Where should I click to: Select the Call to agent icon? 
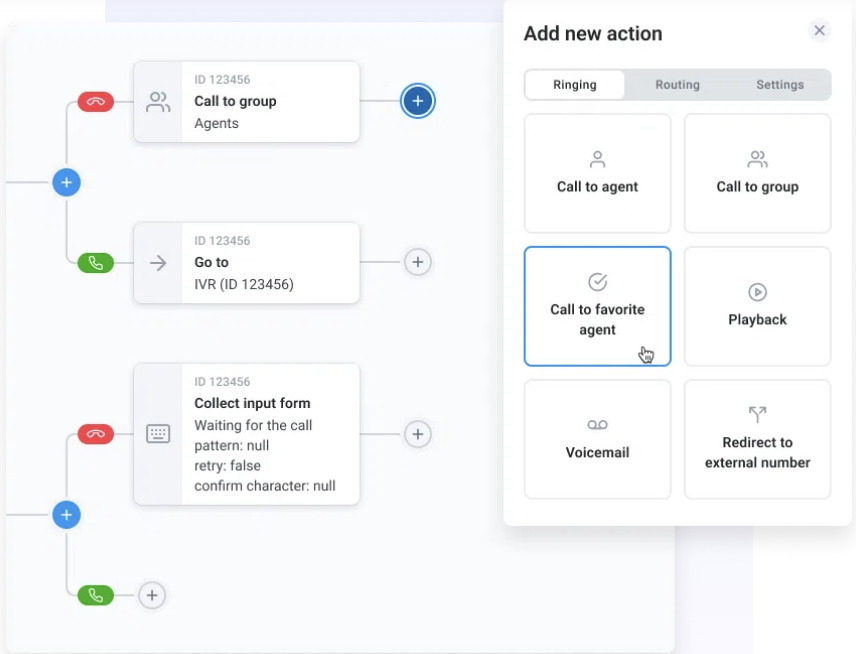click(x=597, y=158)
